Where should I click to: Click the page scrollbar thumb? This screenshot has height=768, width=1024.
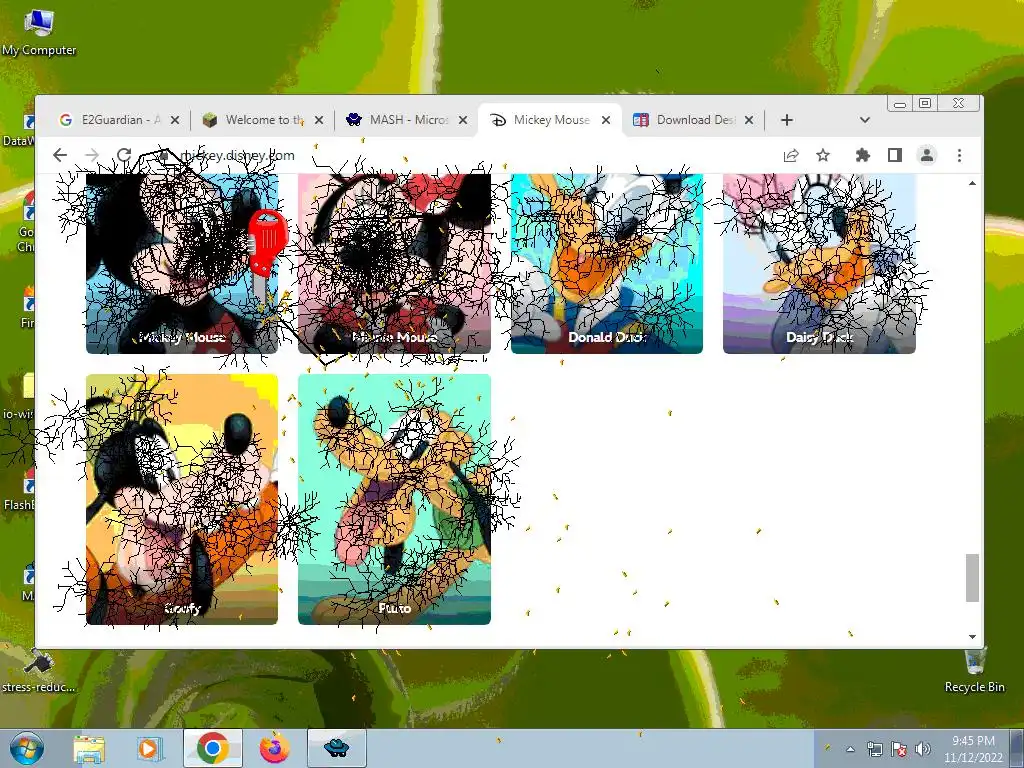pos(972,578)
